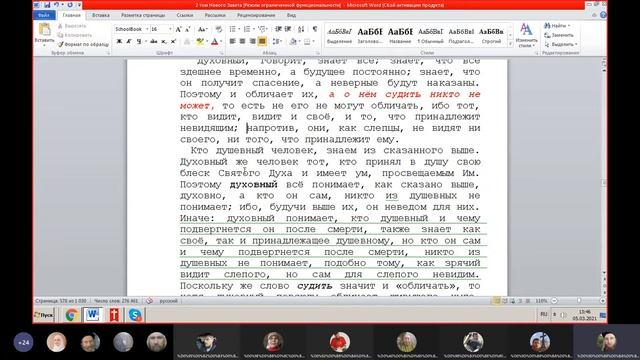Switch to the Разметка страницы tab
640x360 pixels.
click(143, 15)
